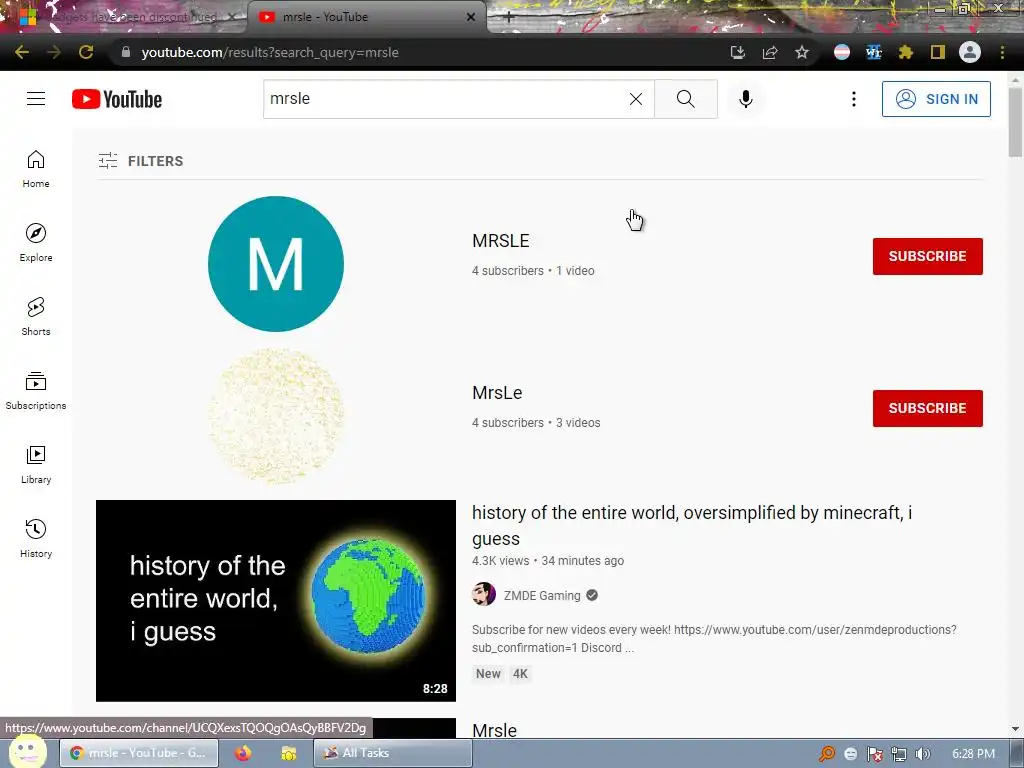1024x768 pixels.
Task: Launch Firefox from the taskbar
Action: [x=243, y=753]
